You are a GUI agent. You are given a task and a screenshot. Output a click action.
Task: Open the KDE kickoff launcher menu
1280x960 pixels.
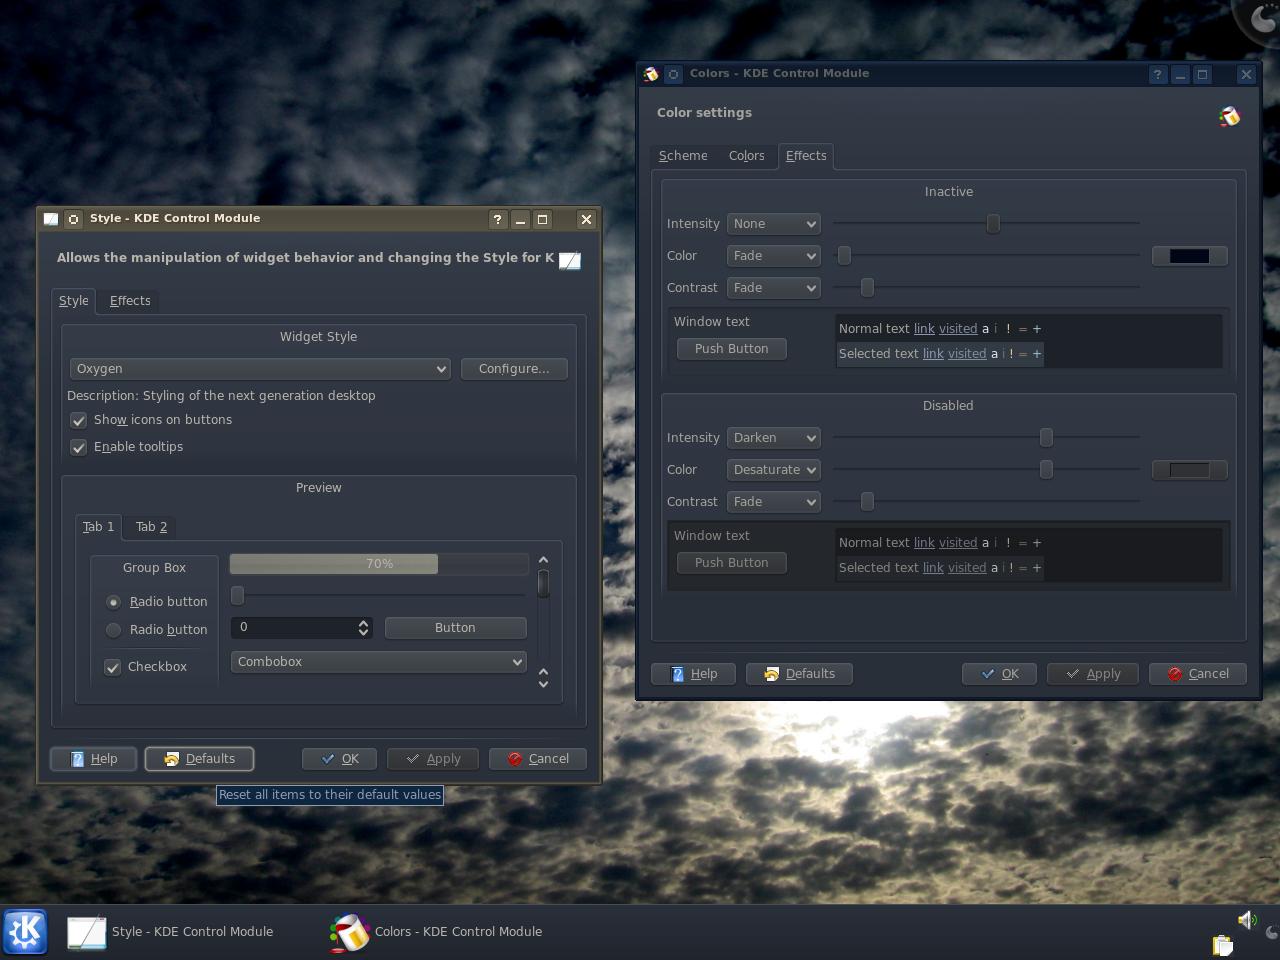(x=25, y=932)
